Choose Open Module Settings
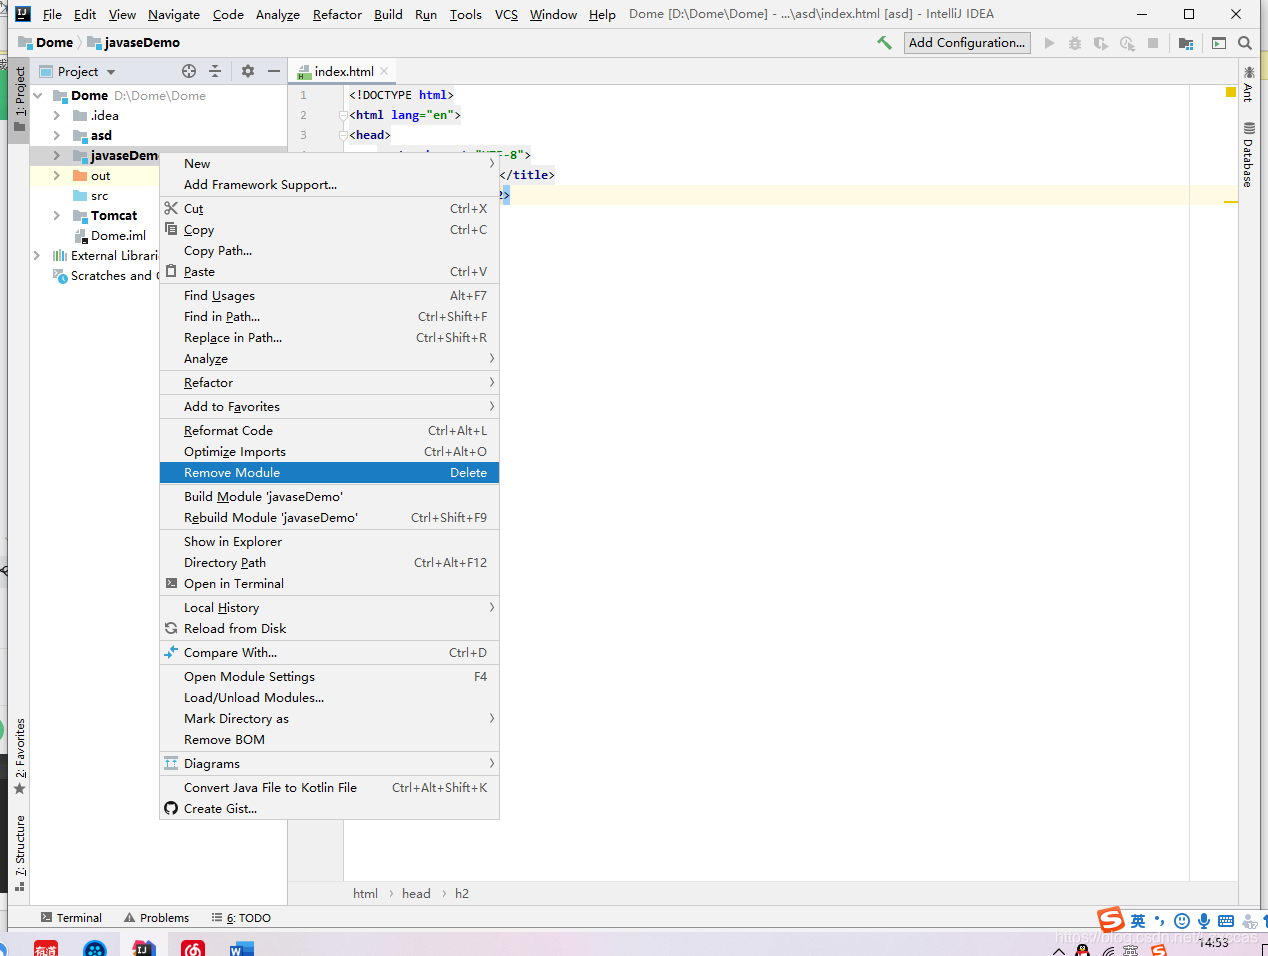Viewport: 1268px width, 956px height. pyautogui.click(x=329, y=677)
